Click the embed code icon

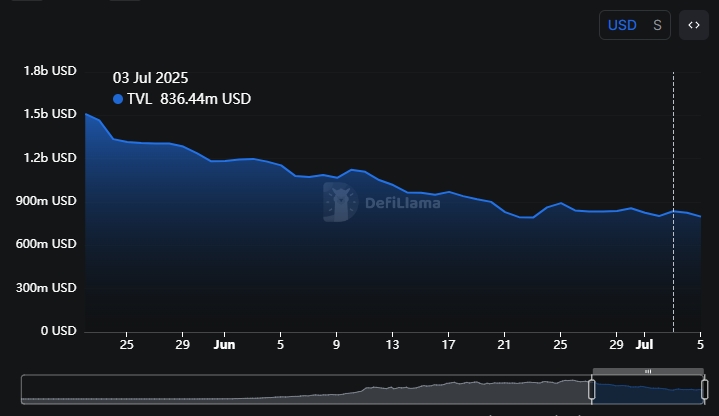694,25
